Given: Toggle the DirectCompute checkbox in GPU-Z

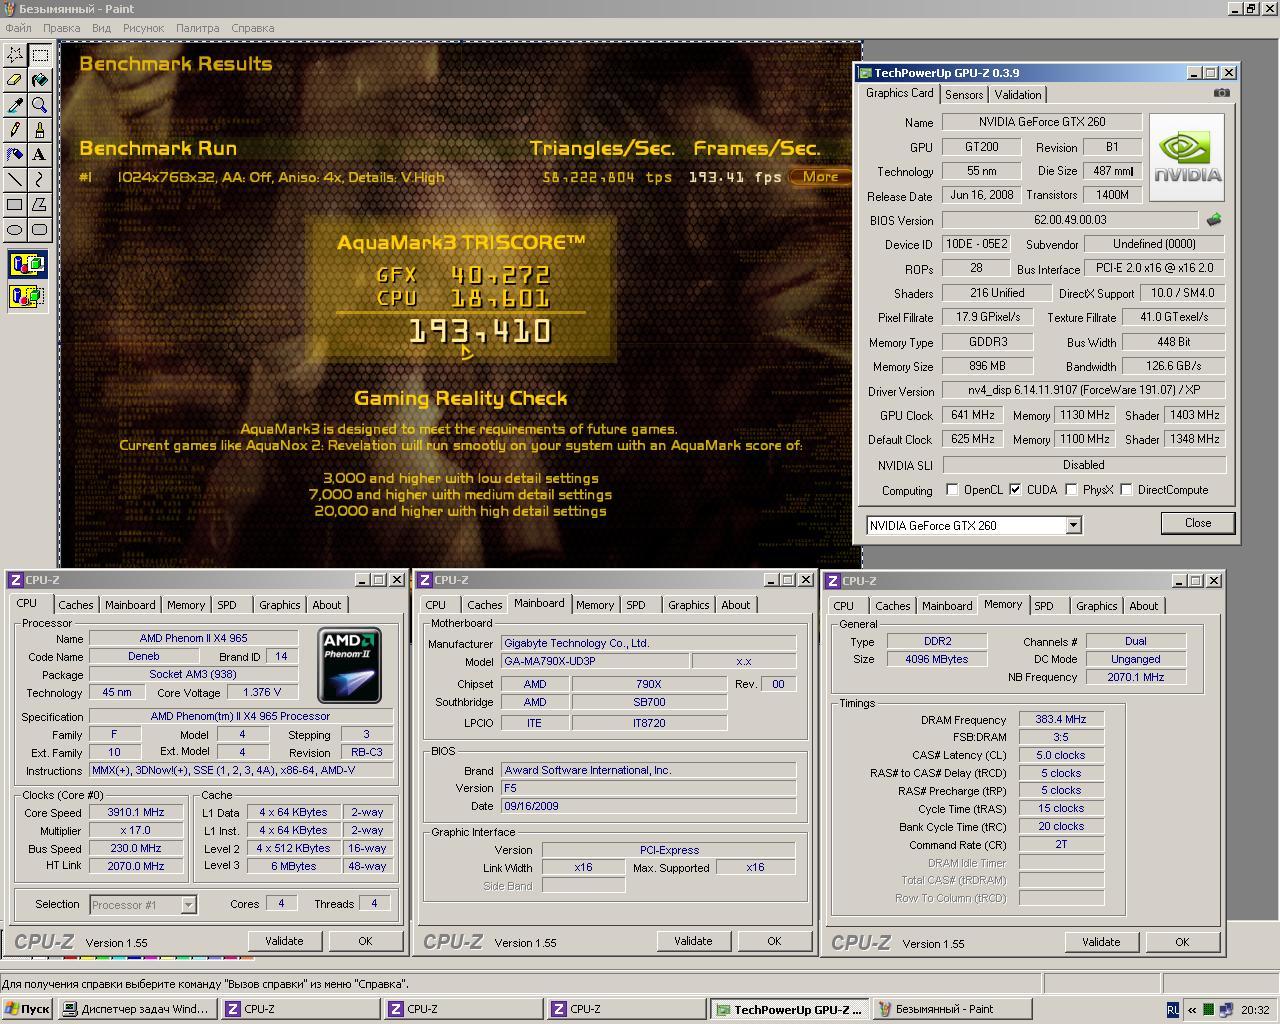Looking at the screenshot, I should tap(1126, 490).
